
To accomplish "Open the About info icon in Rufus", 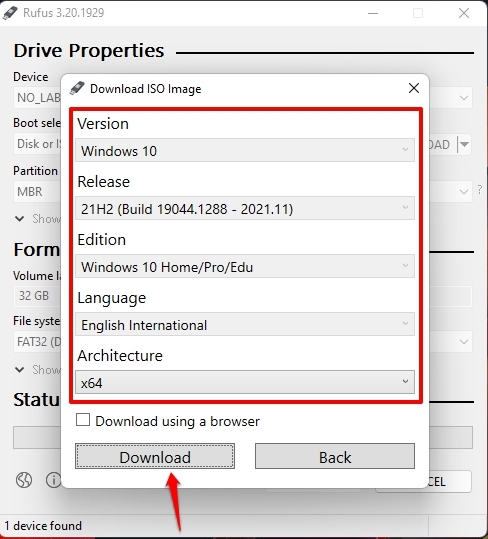I will point(53,480).
